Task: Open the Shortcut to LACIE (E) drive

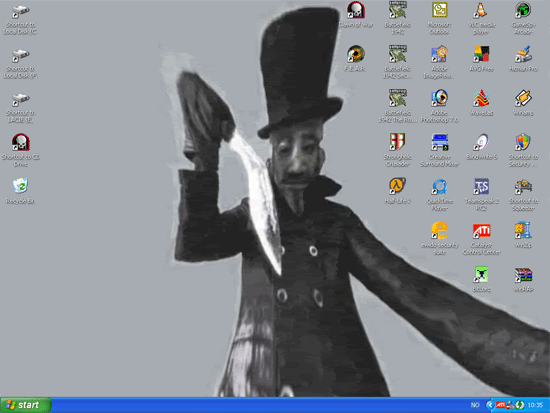Action: (21, 100)
